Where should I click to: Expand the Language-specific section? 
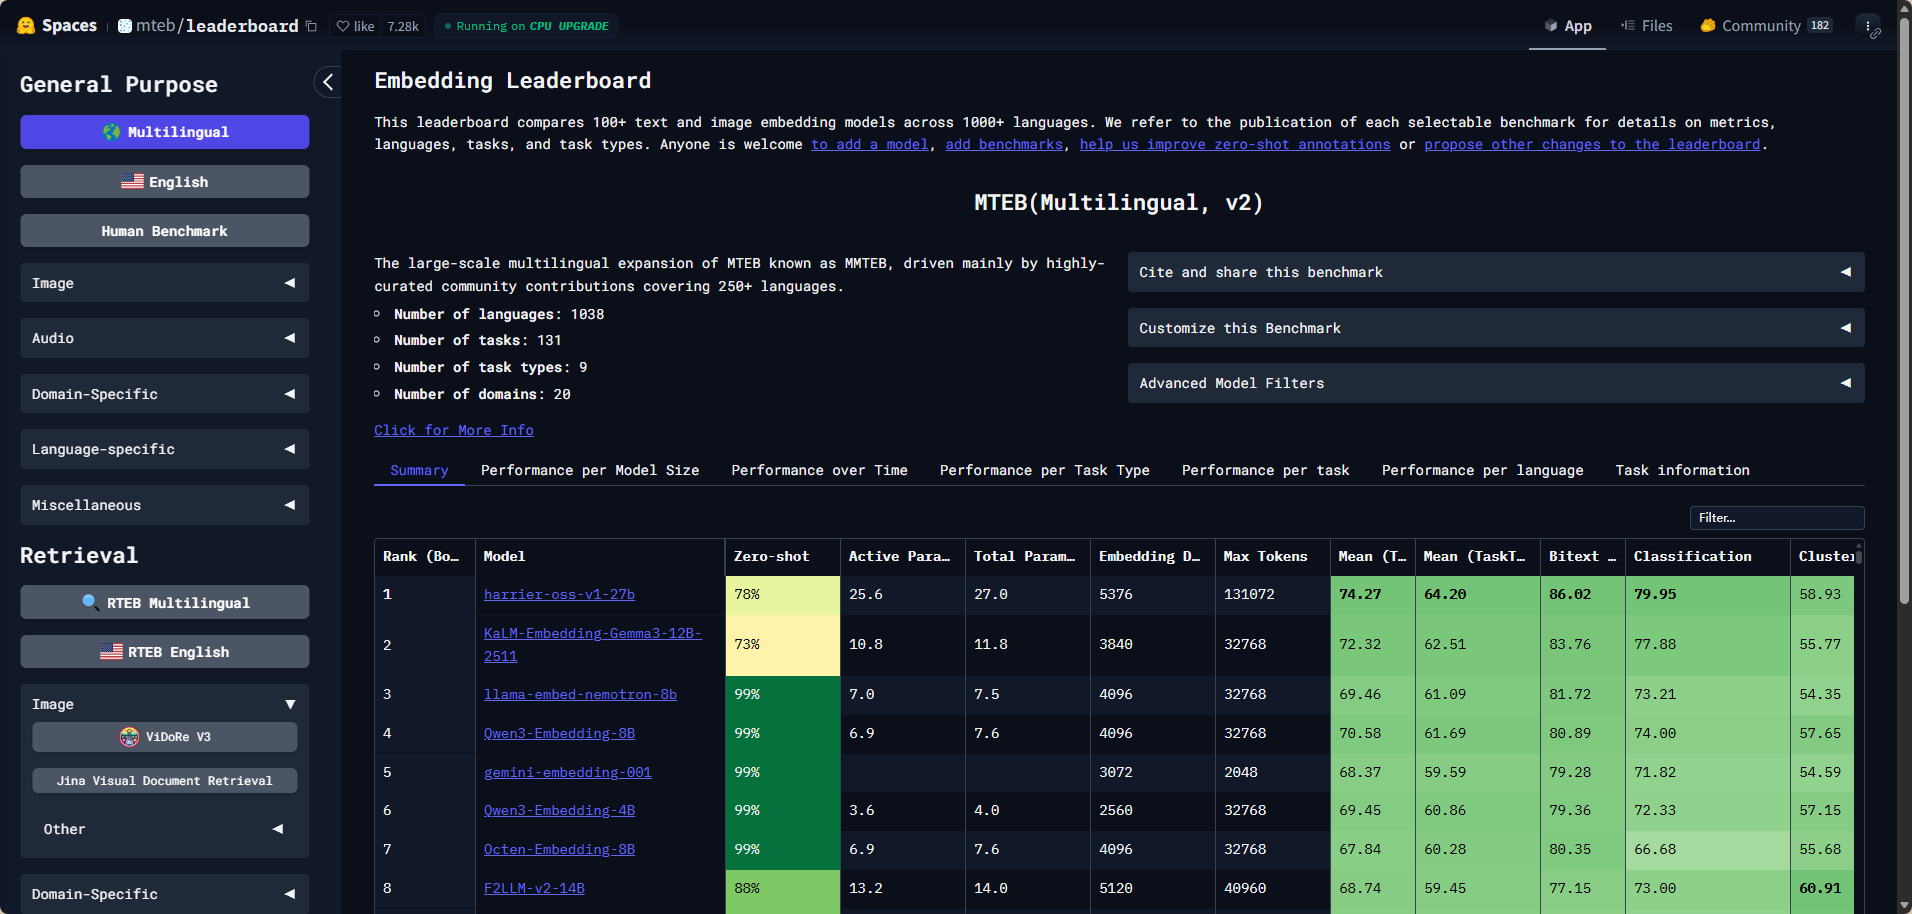coord(165,449)
